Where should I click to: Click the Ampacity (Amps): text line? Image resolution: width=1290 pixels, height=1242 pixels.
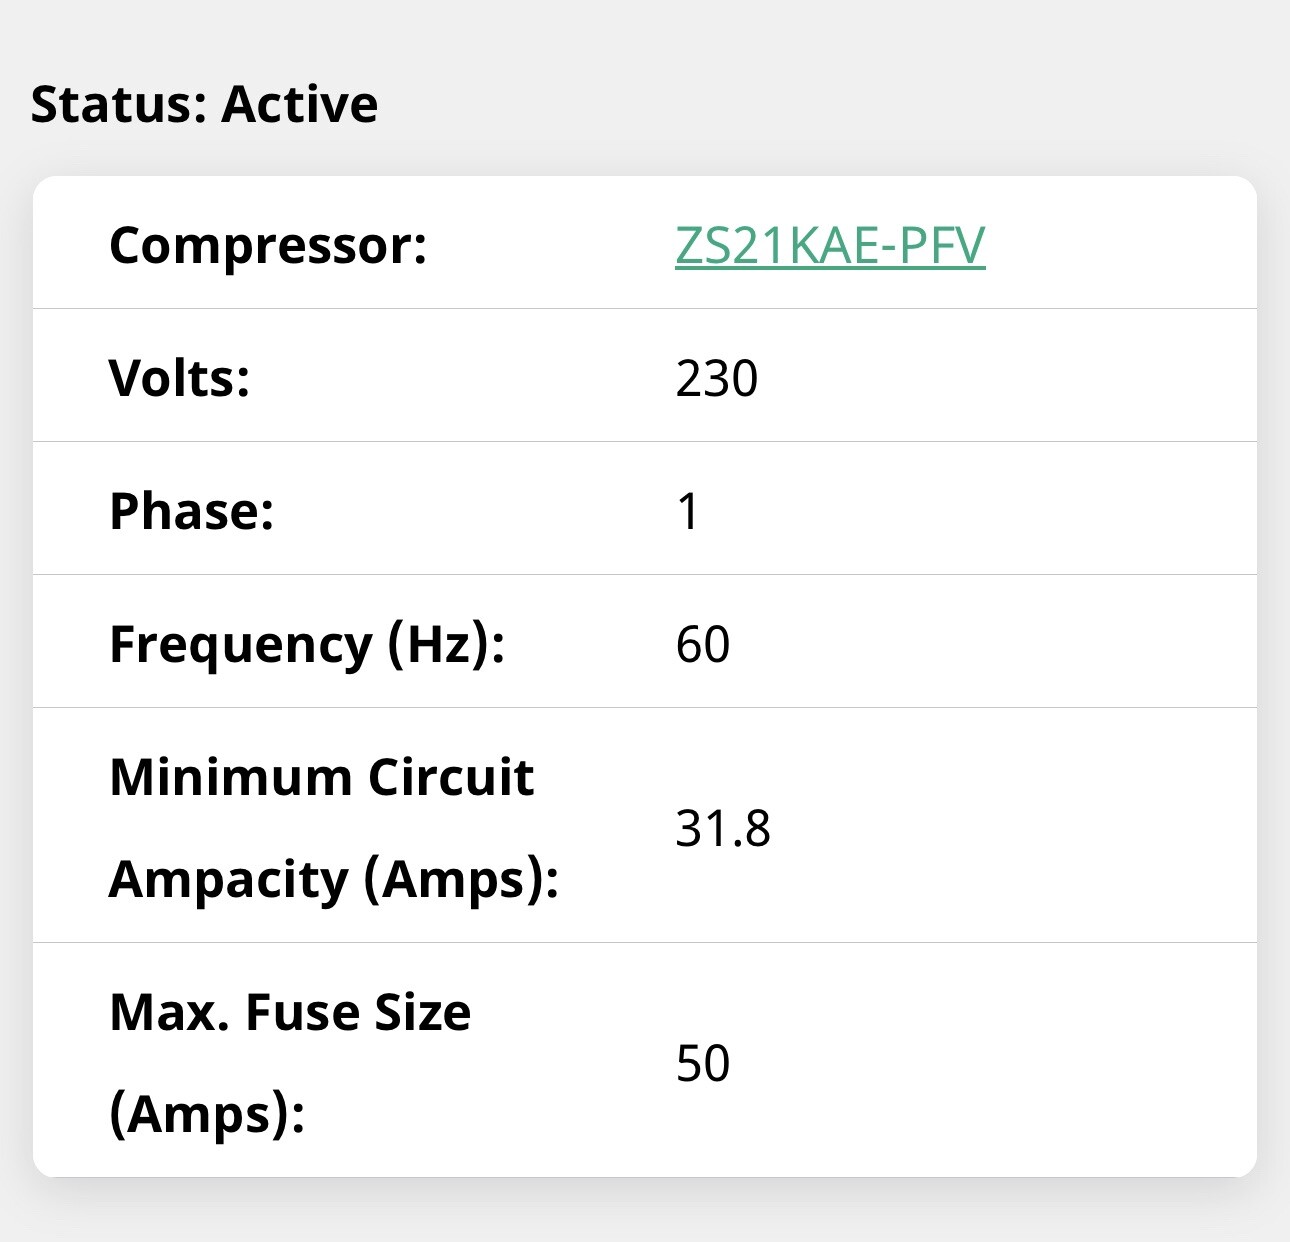pos(333,879)
